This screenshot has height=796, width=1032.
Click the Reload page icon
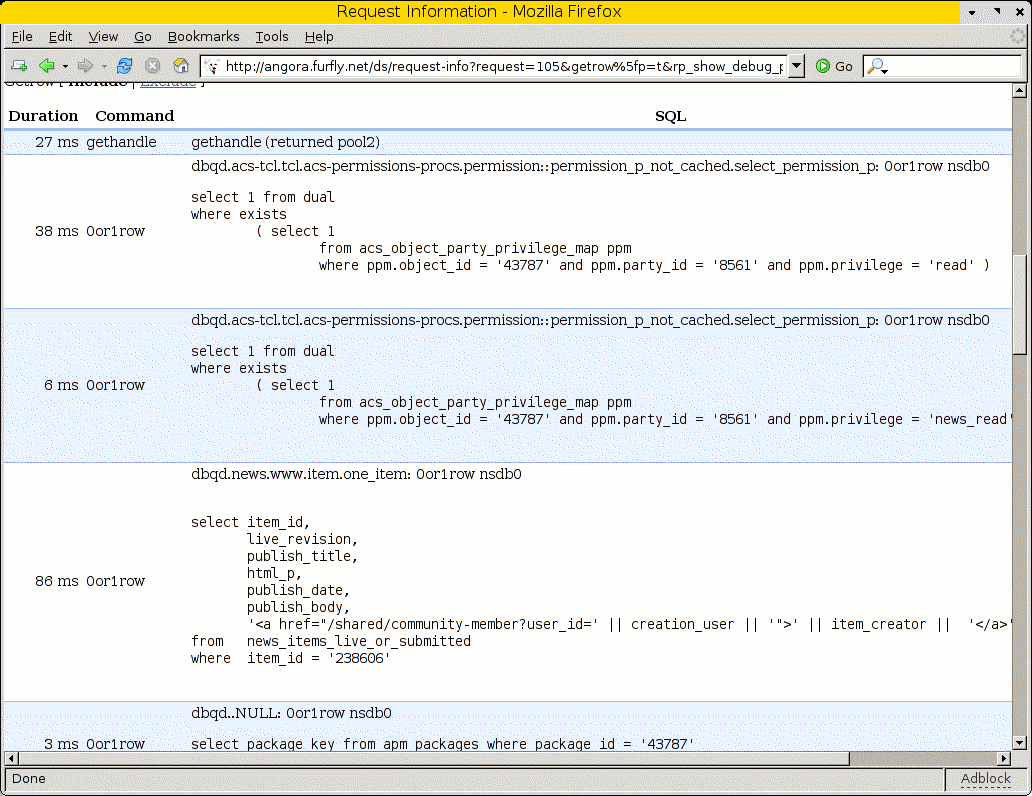(124, 65)
